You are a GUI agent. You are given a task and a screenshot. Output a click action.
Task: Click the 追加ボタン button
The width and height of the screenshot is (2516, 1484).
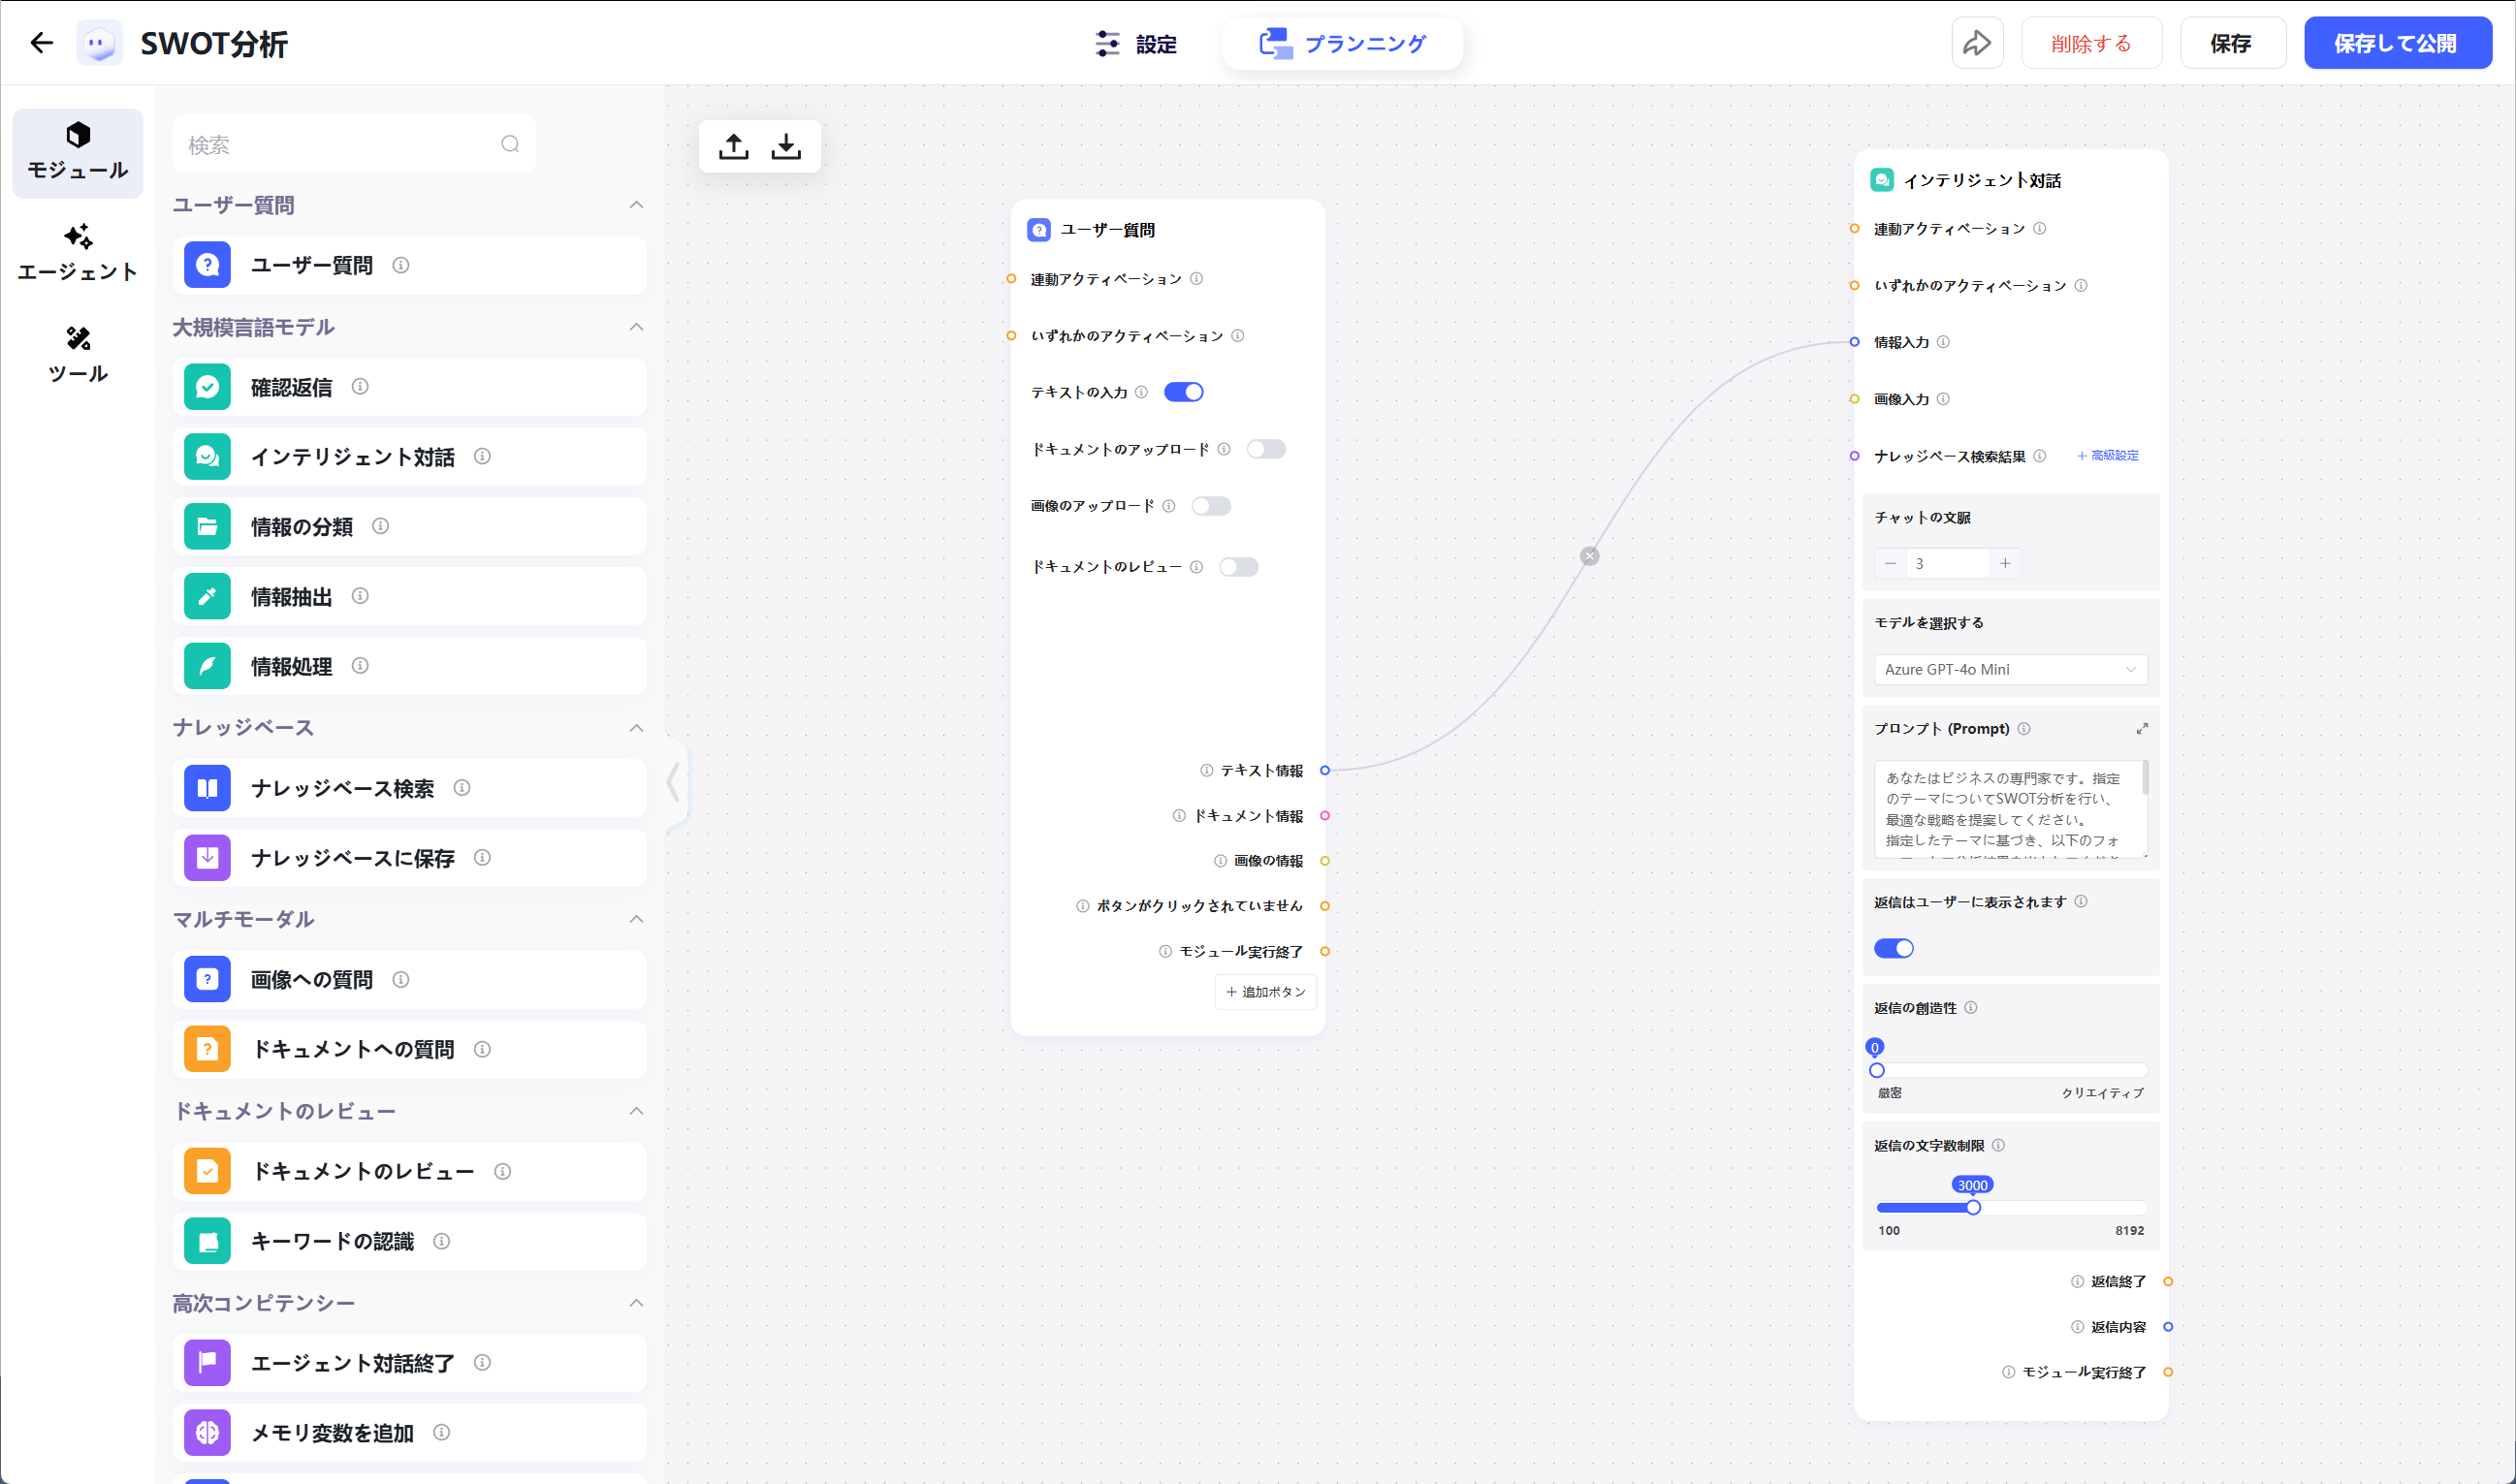point(1265,992)
